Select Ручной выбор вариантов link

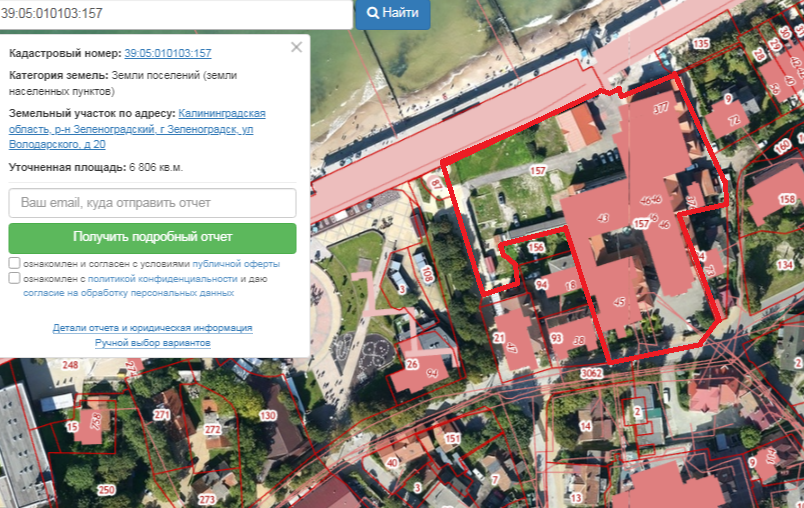click(152, 343)
